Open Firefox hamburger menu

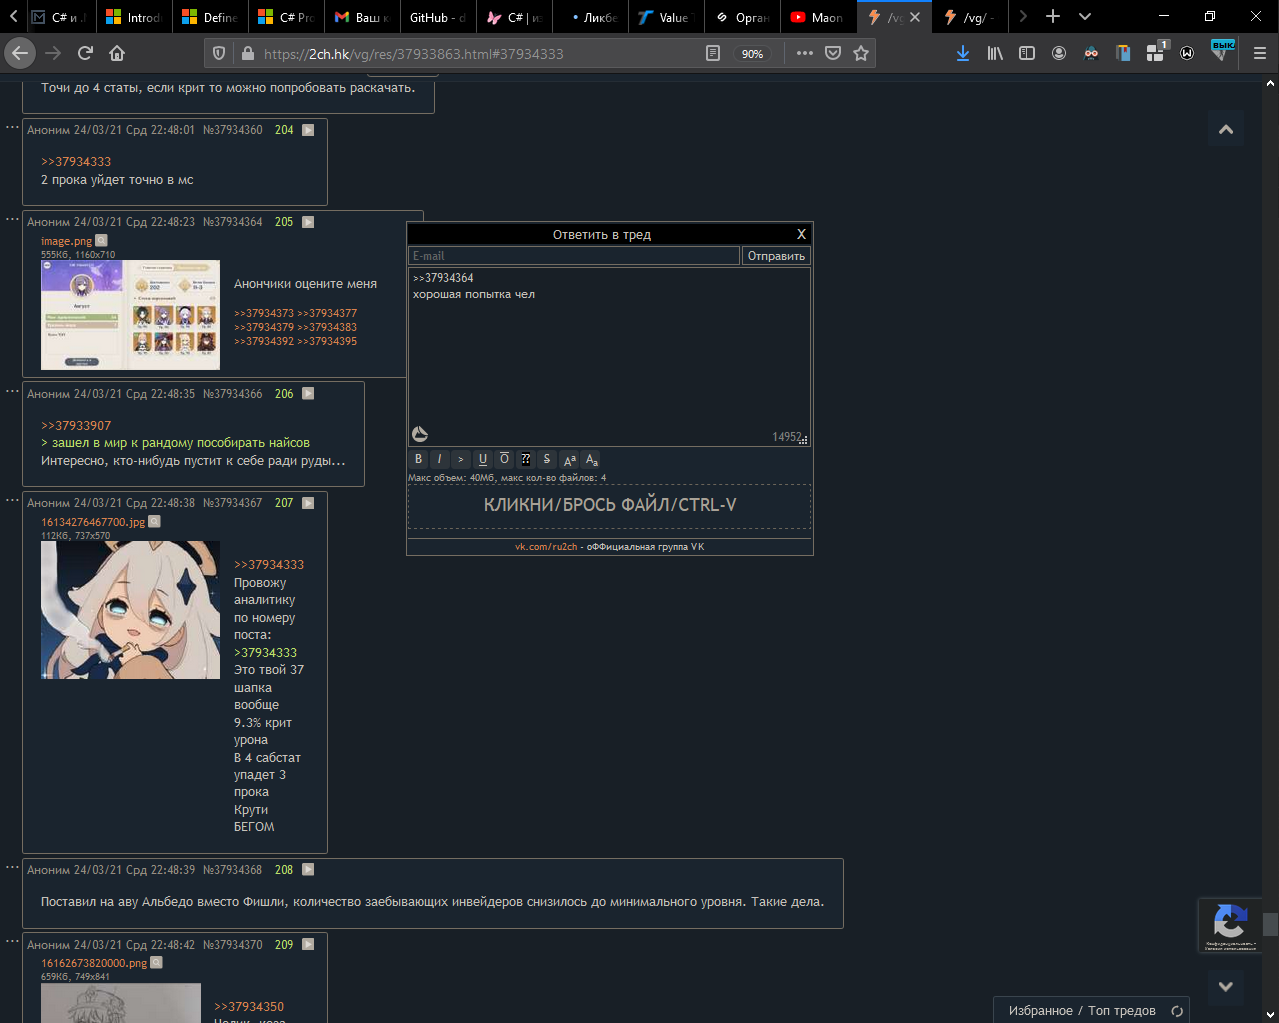(1259, 53)
